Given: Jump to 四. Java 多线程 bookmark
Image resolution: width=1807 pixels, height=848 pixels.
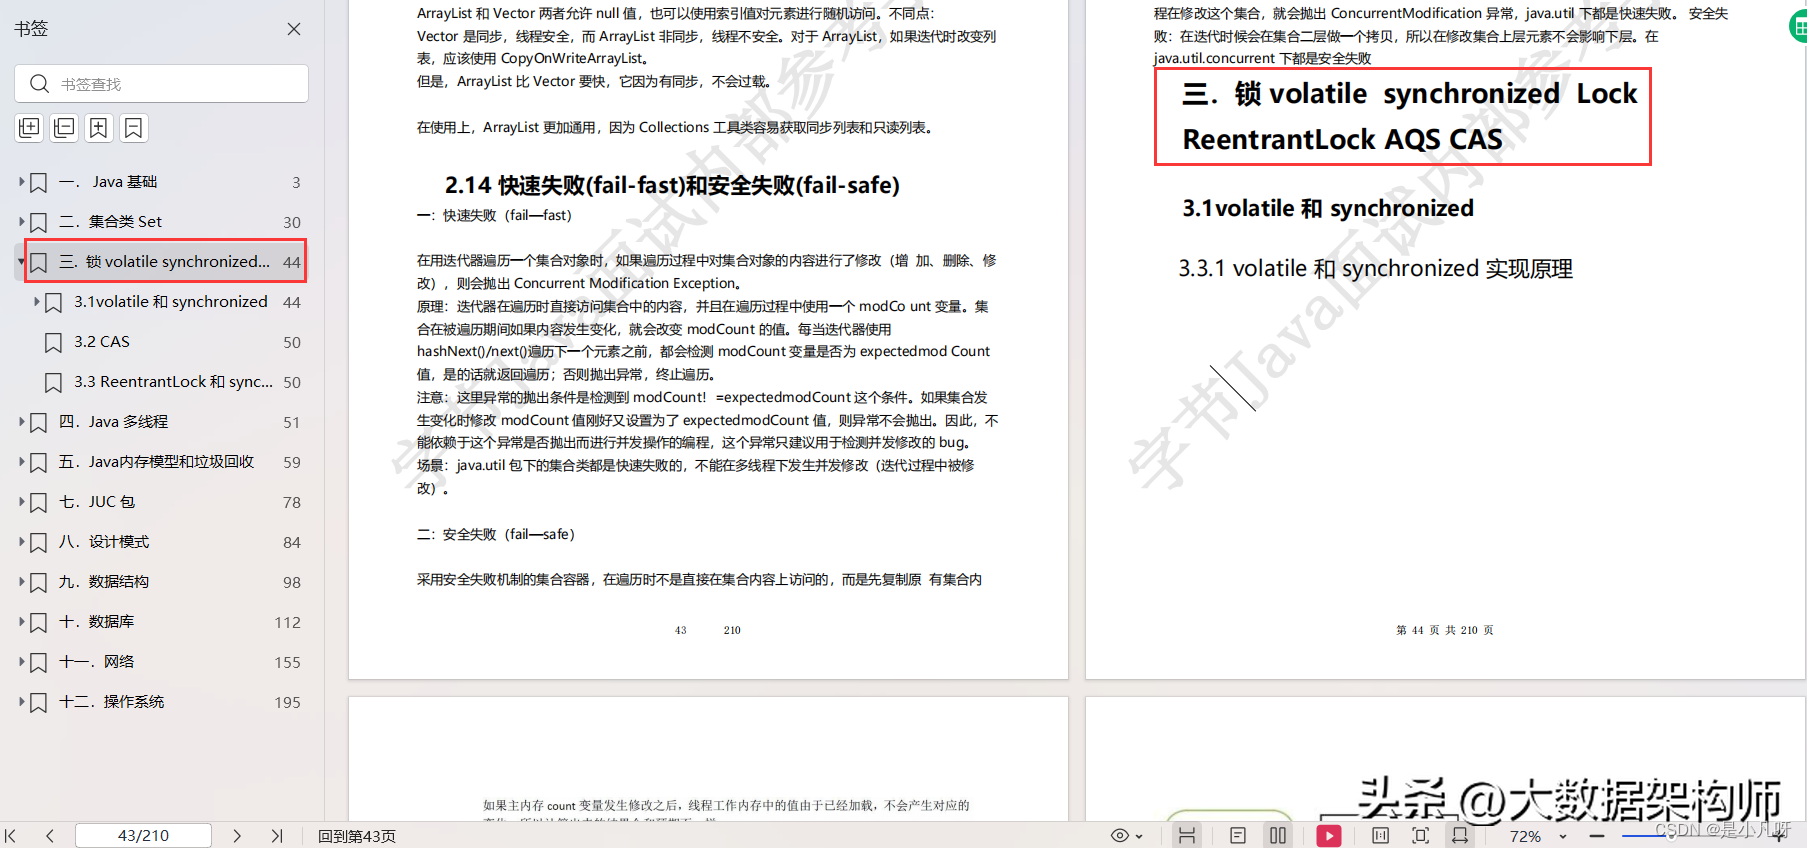Looking at the screenshot, I should 113,422.
